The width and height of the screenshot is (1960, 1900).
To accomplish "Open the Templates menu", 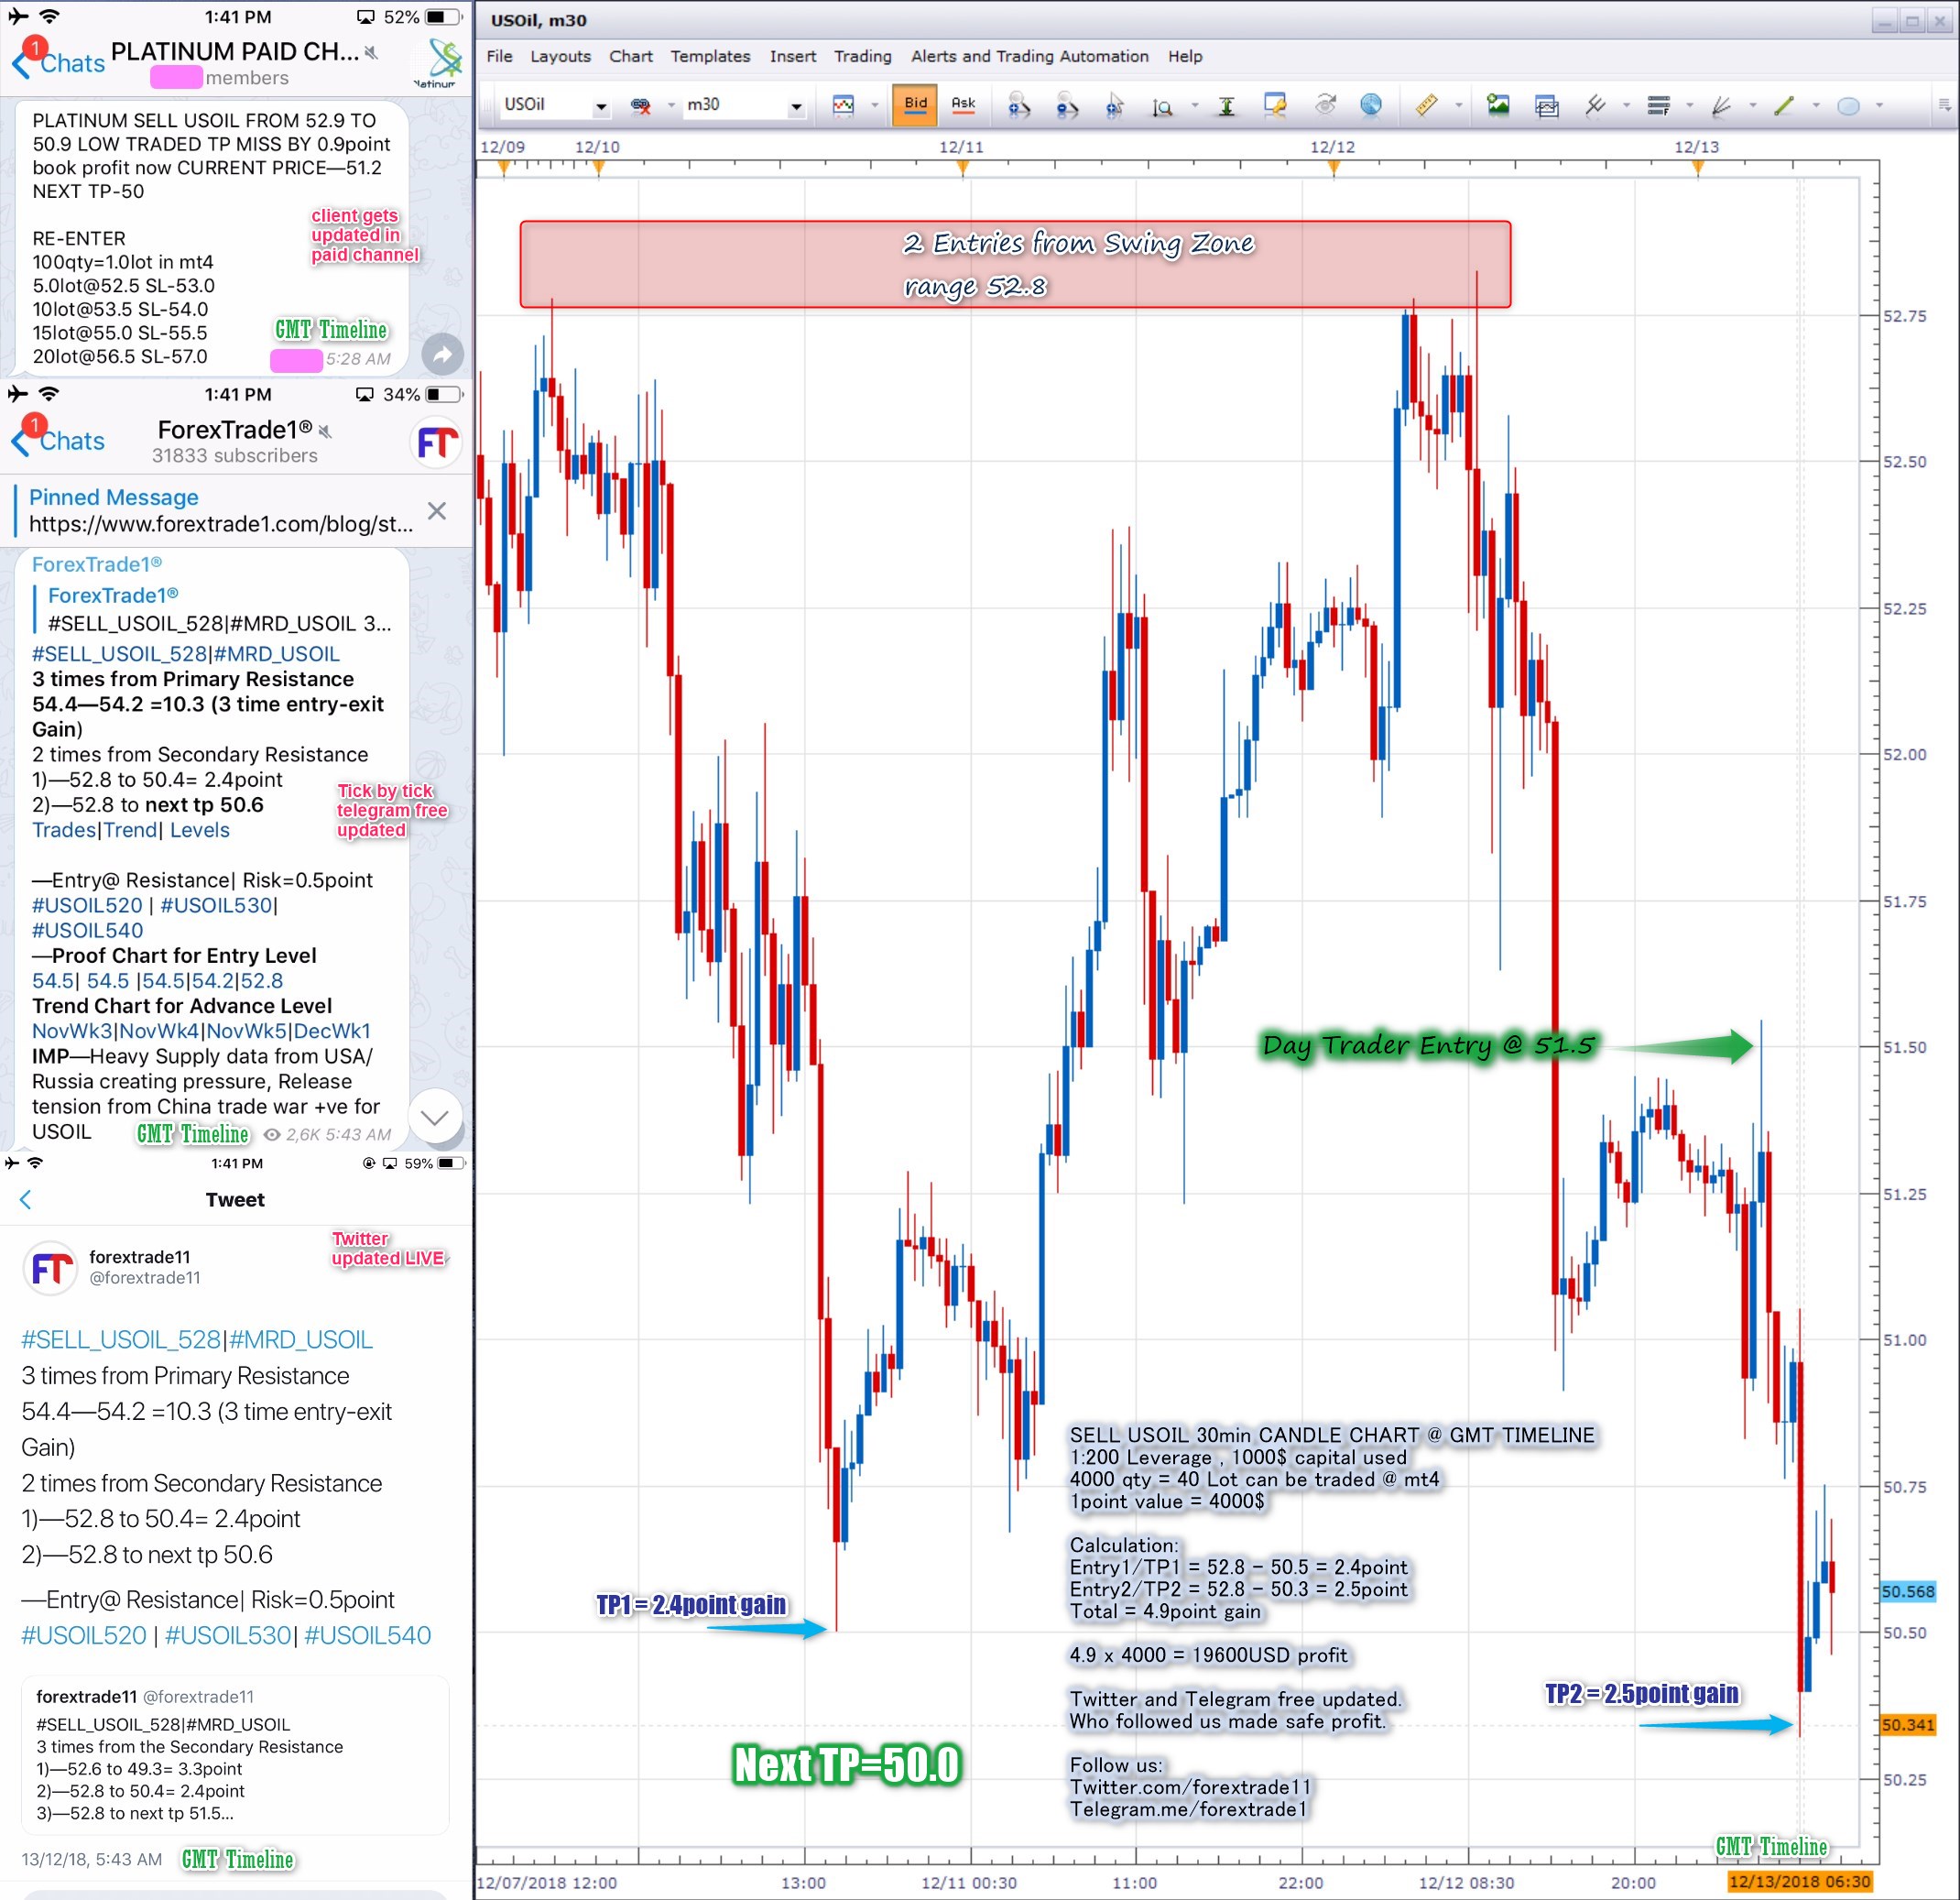I will tap(710, 56).
